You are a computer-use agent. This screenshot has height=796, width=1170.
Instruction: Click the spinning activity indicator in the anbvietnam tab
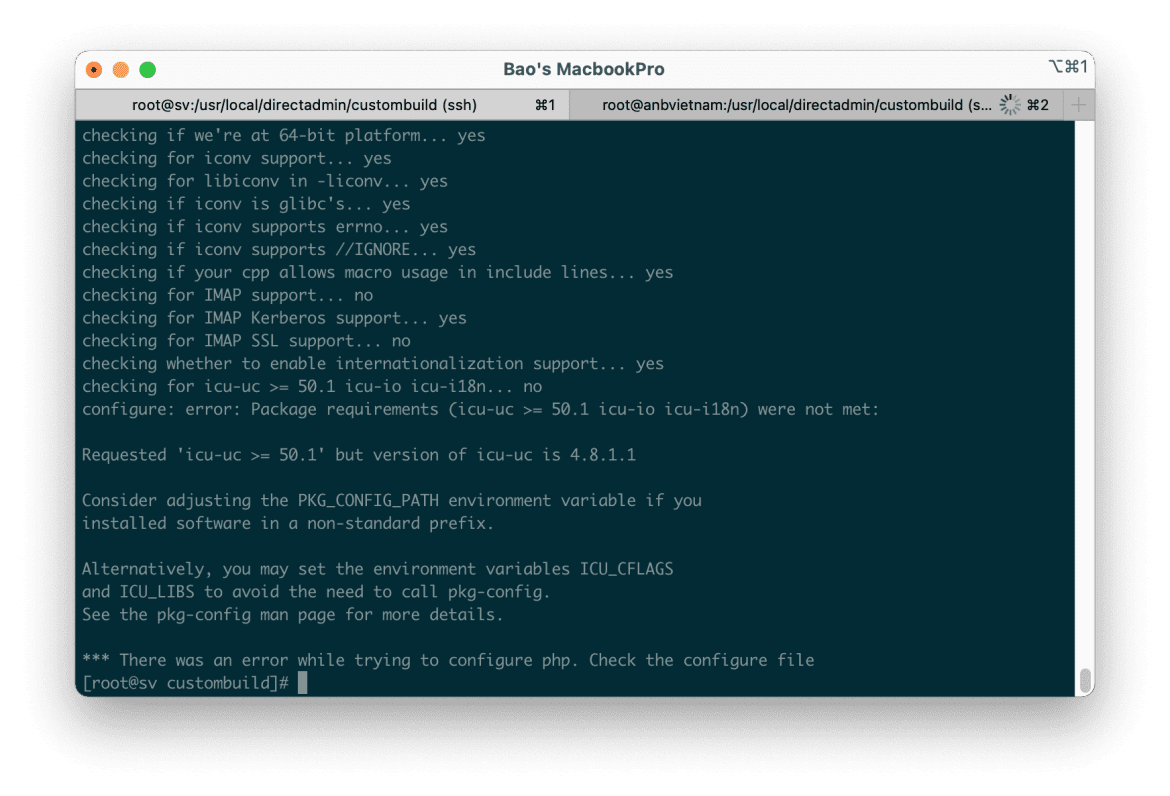tap(1008, 104)
